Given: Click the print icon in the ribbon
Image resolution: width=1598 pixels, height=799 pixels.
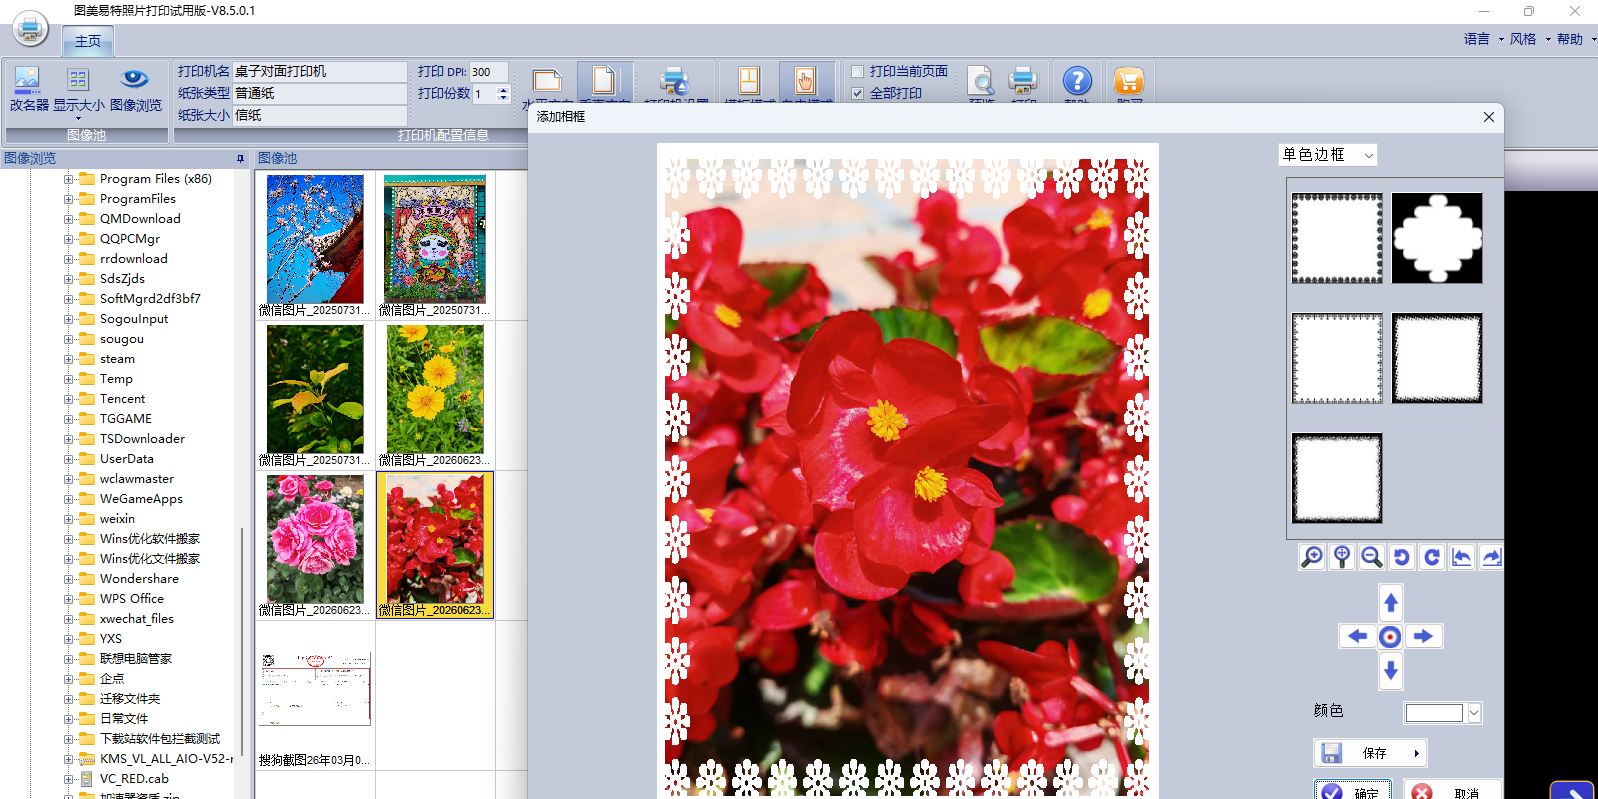Looking at the screenshot, I should 1023,83.
